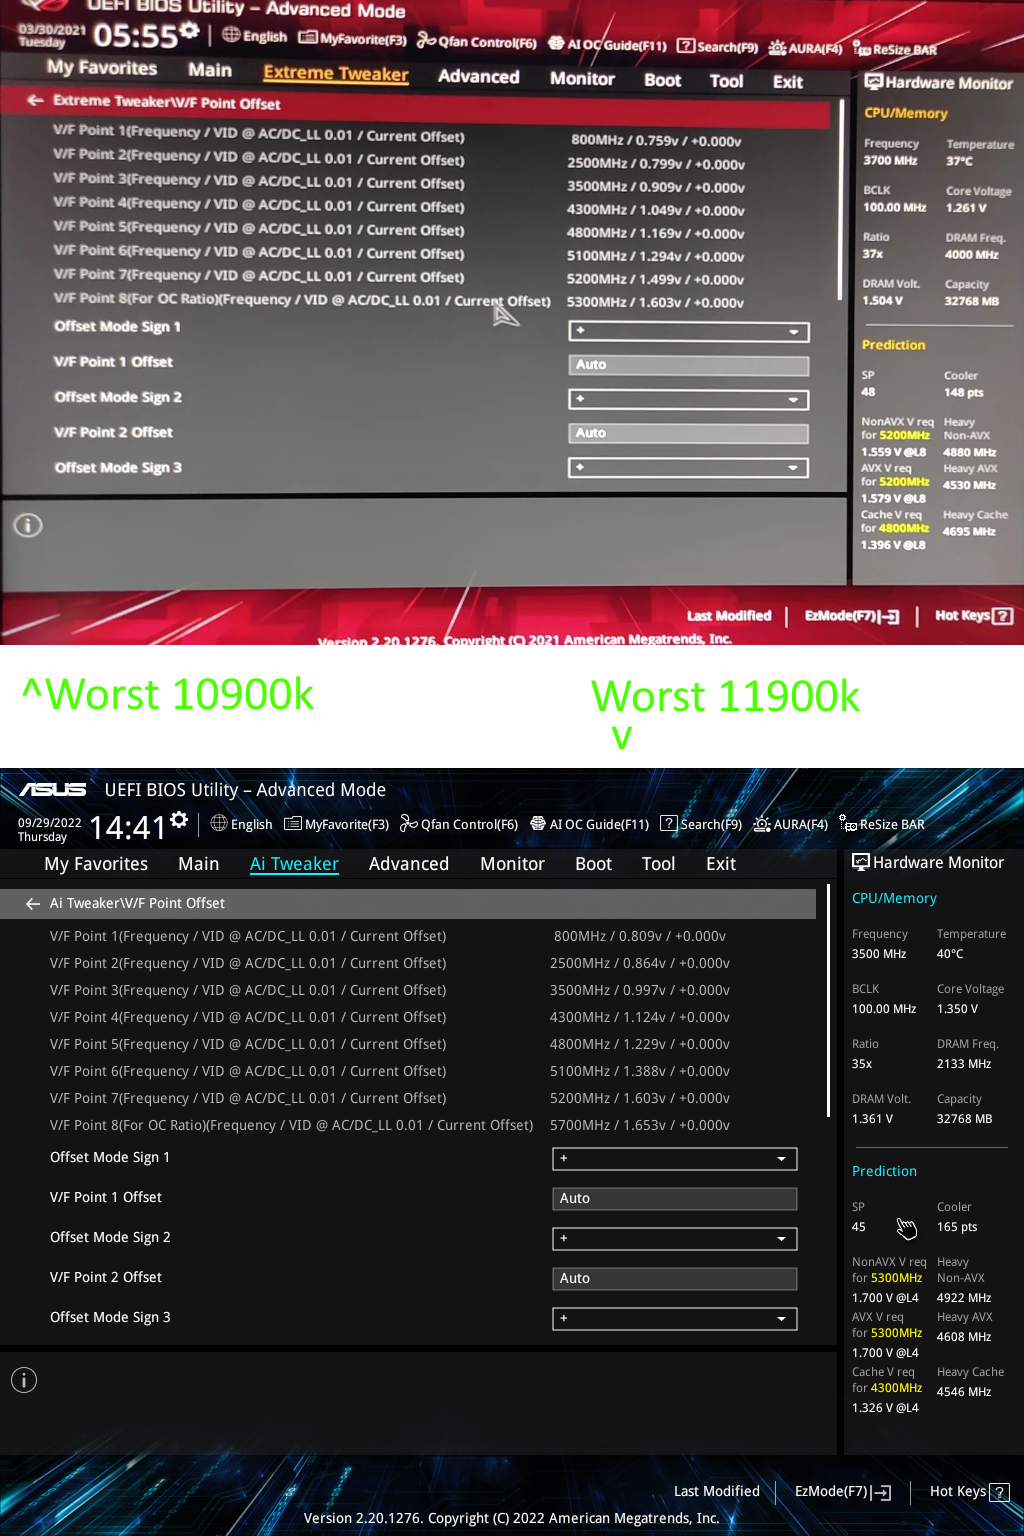This screenshot has height=1536, width=1024.
Task: Open Offset Mode Sign 3 dropdown in 10900k BIOS
Action: (x=689, y=467)
